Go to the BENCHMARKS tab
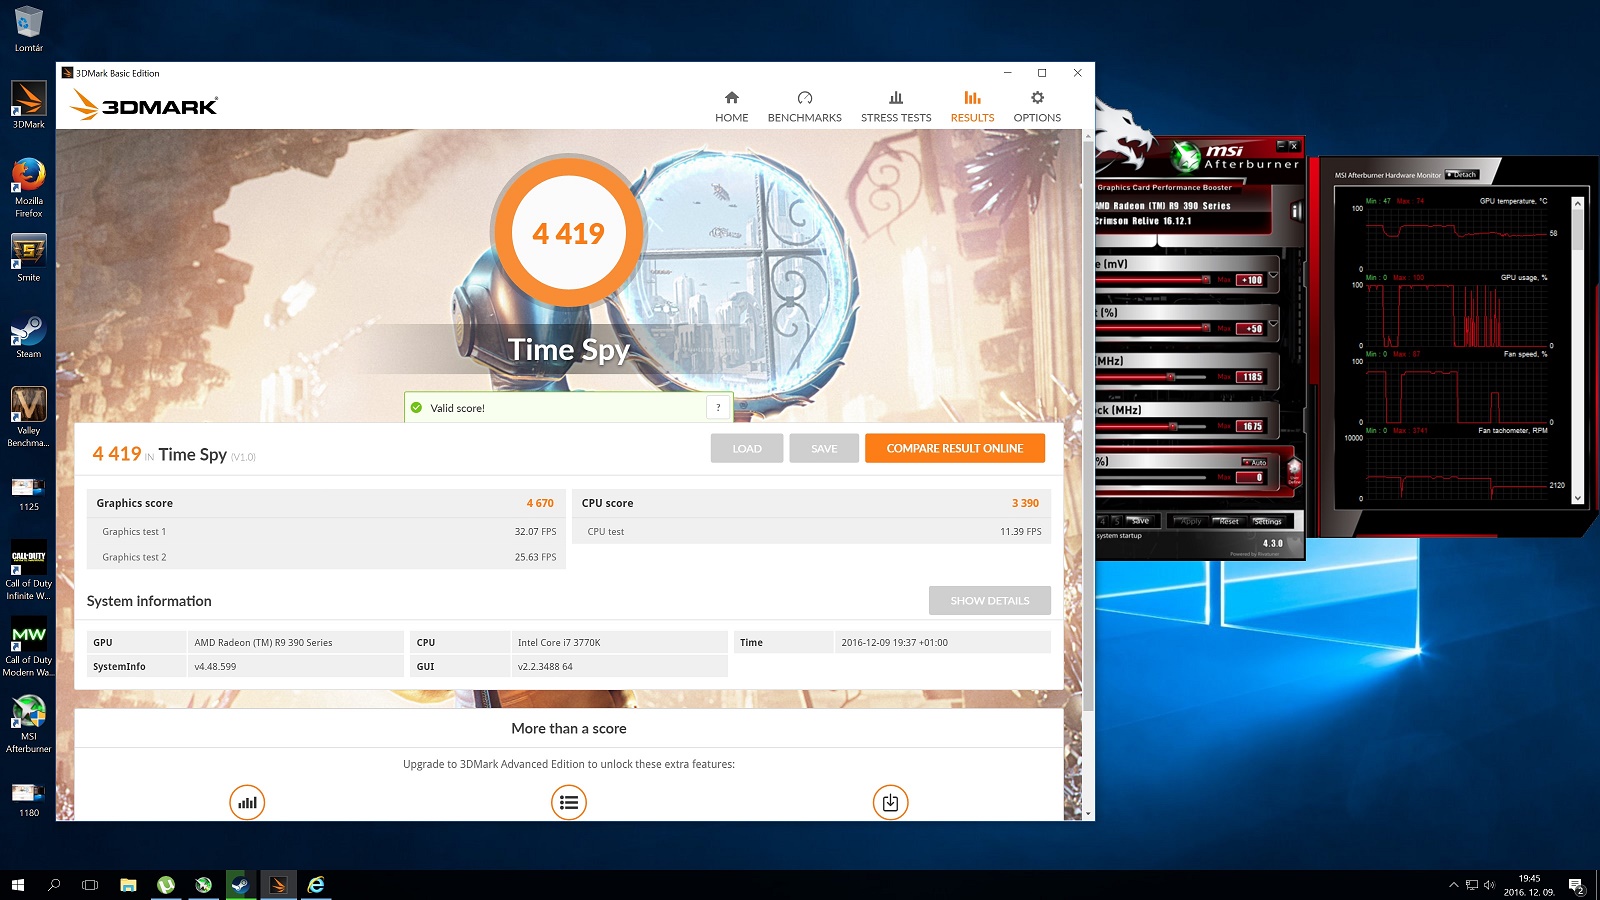 (804, 106)
